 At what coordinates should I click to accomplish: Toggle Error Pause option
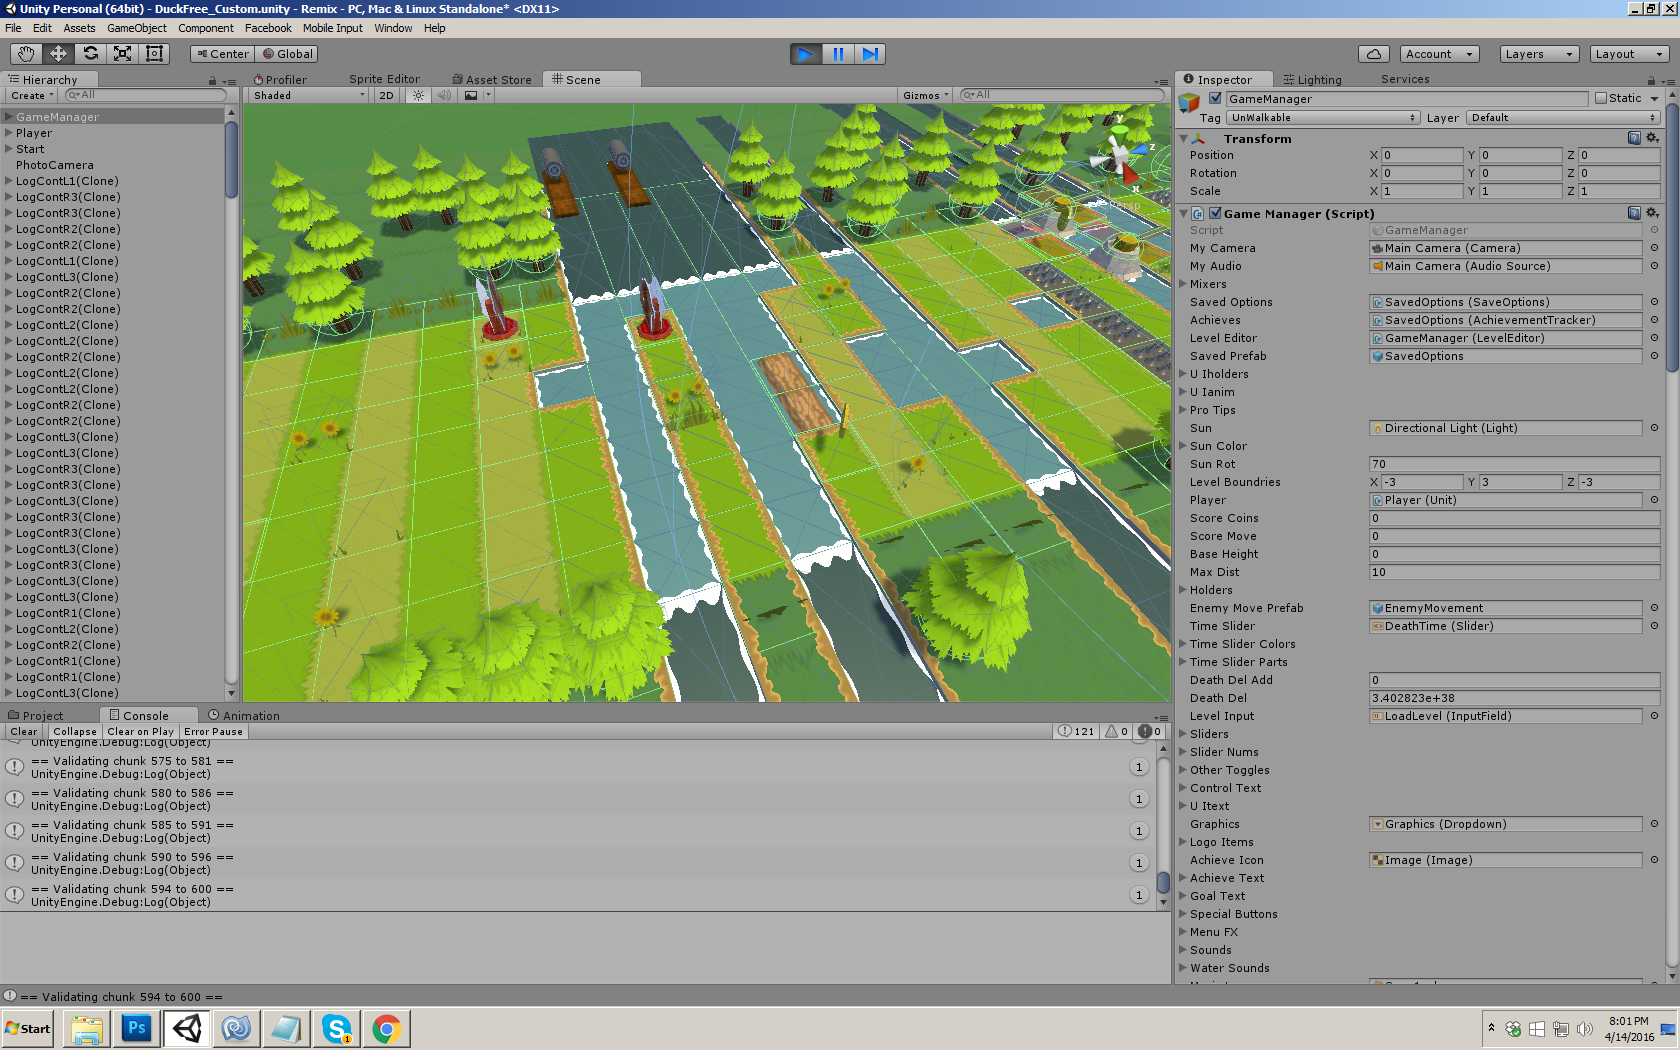(213, 731)
